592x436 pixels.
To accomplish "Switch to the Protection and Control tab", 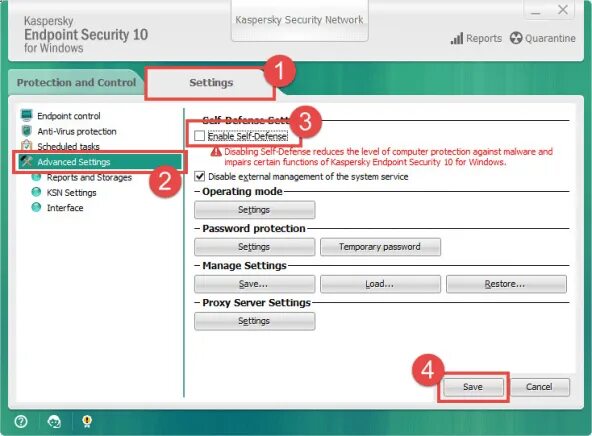I will click(x=76, y=82).
